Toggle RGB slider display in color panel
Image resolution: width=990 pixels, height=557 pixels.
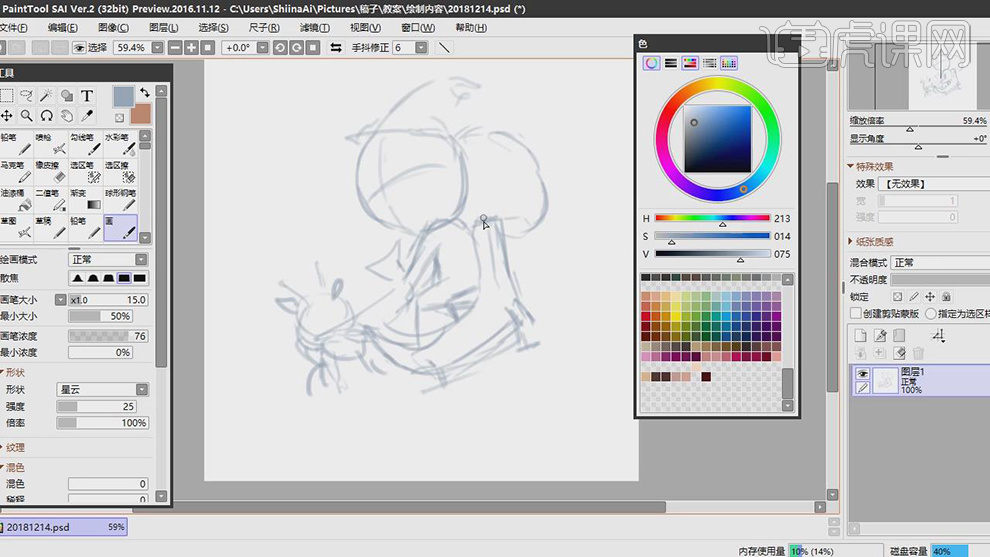click(x=671, y=63)
